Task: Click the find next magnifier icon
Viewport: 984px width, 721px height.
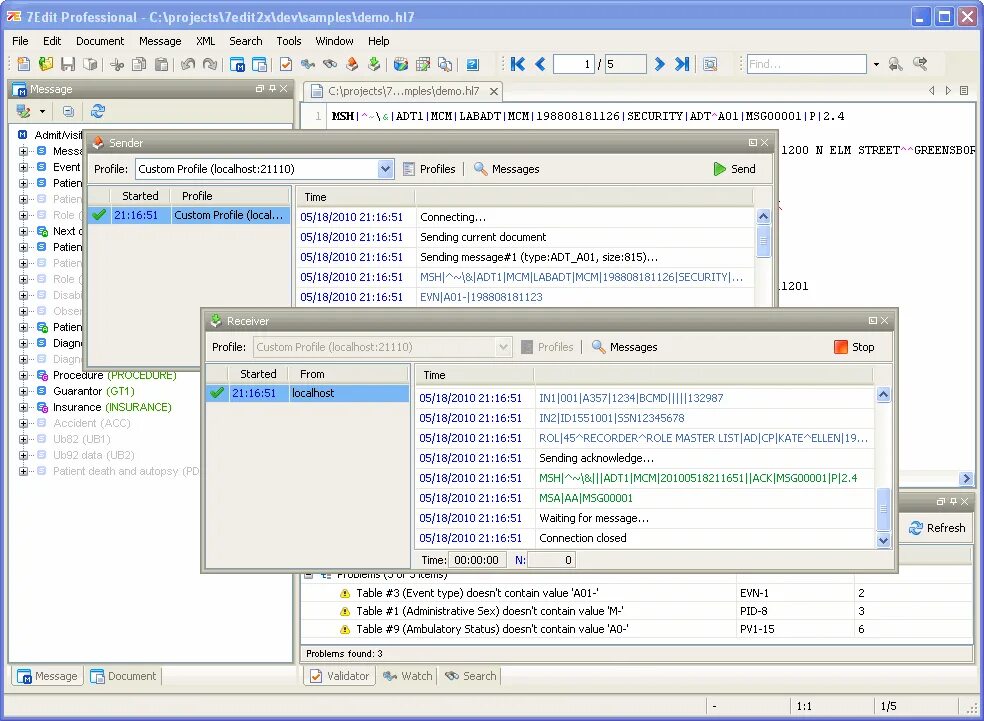Action: pyautogui.click(x=920, y=64)
